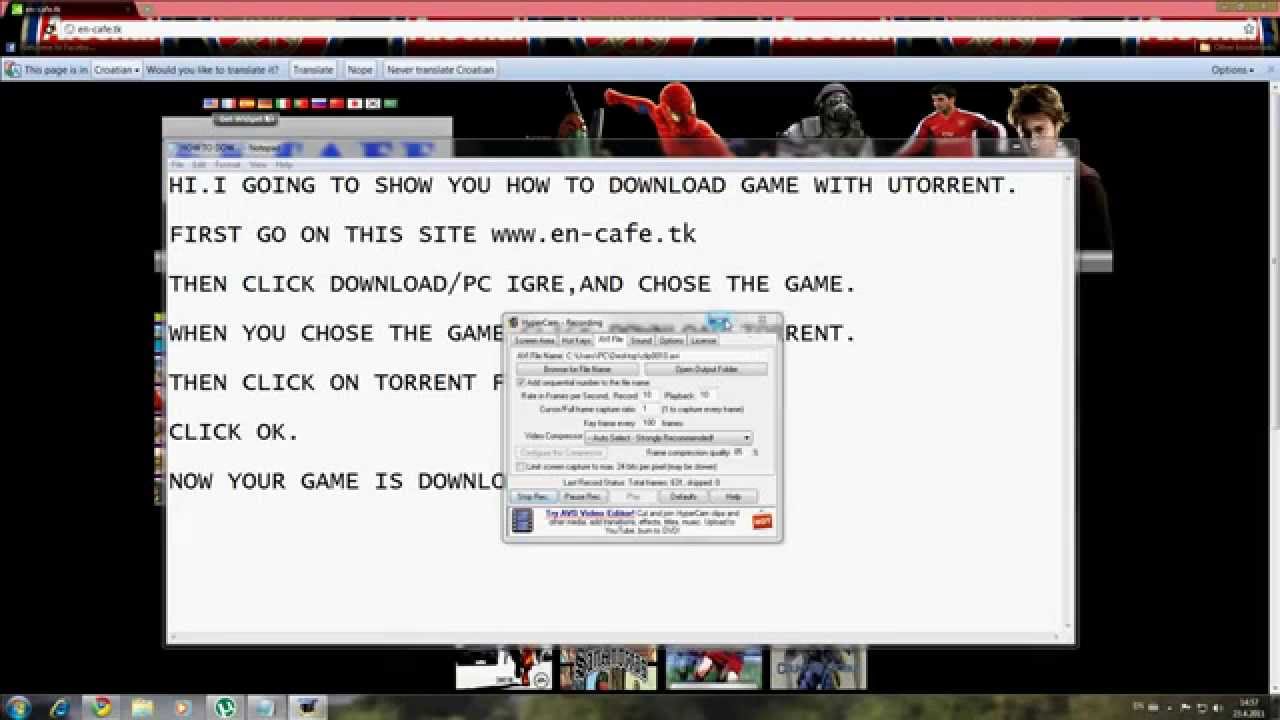
Task: Click Pause Rec. button in HyperCam
Action: 581,496
